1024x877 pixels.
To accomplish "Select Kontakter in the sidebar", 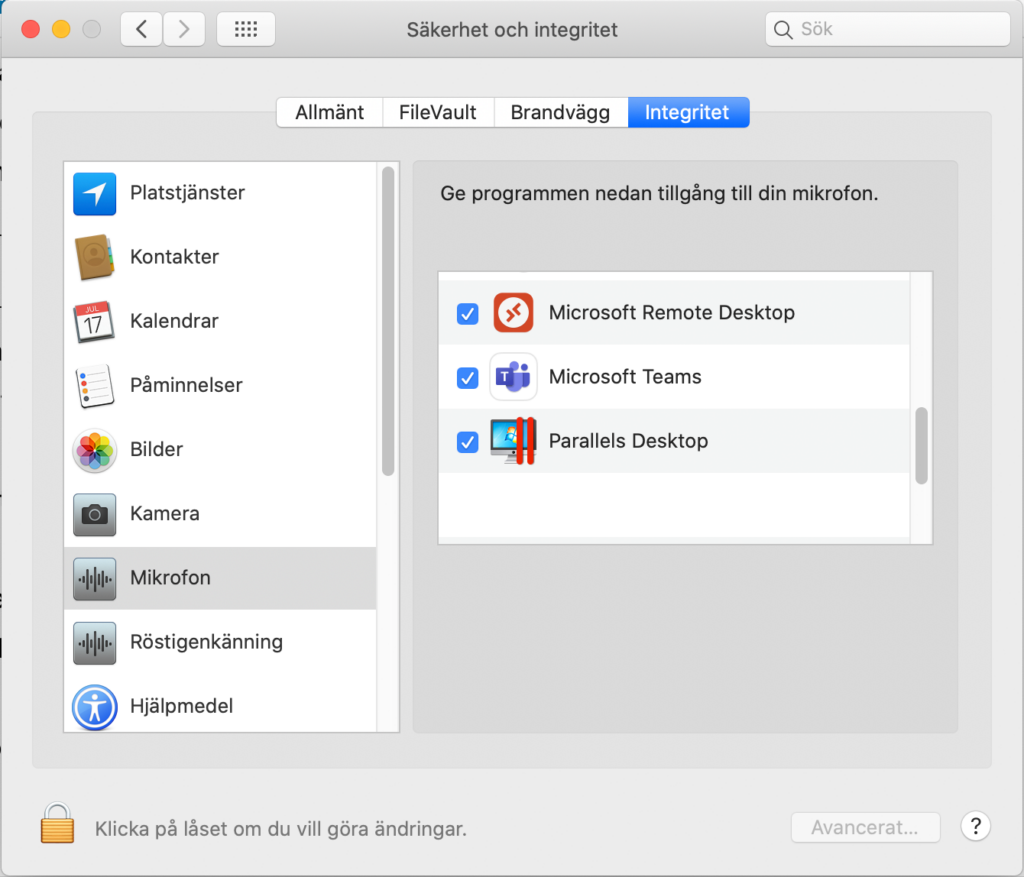I will (x=220, y=257).
